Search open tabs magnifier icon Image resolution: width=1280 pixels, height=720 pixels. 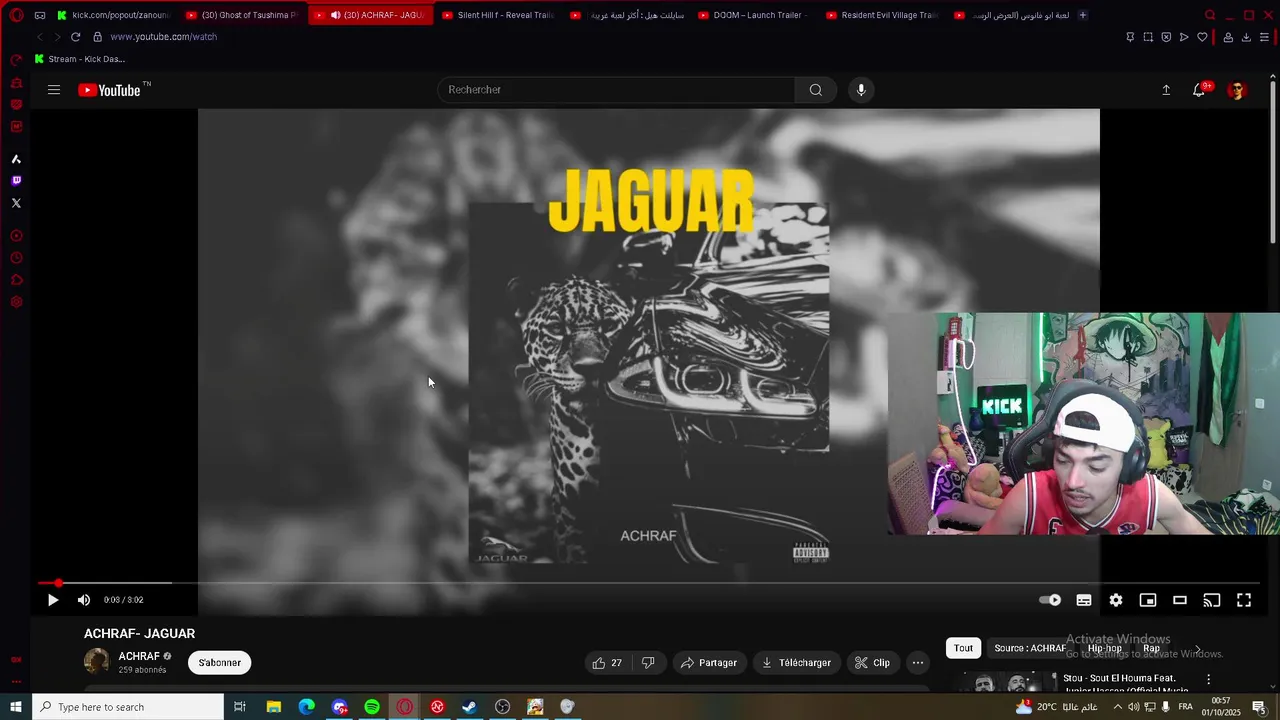1210,15
